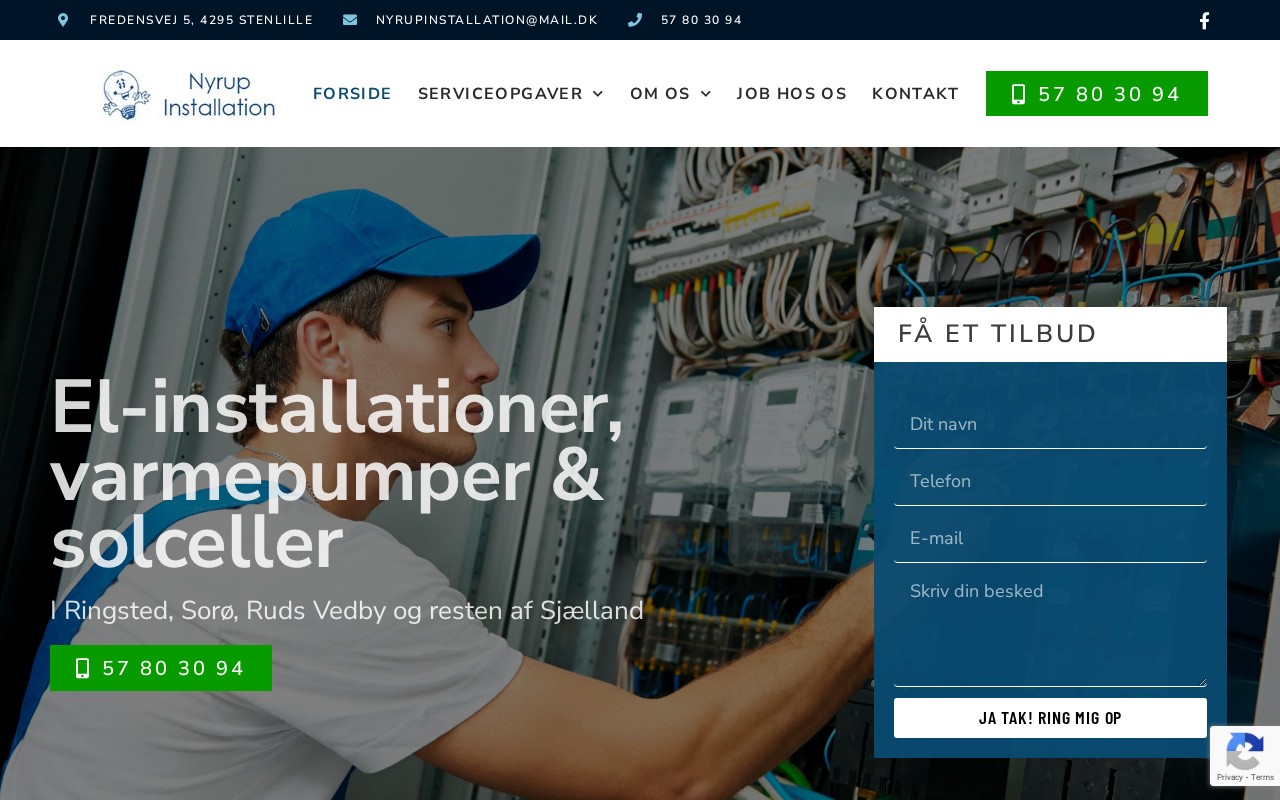Click the 'Skriv din besked' text area
This screenshot has width=1280, height=800.
pos(1050,630)
